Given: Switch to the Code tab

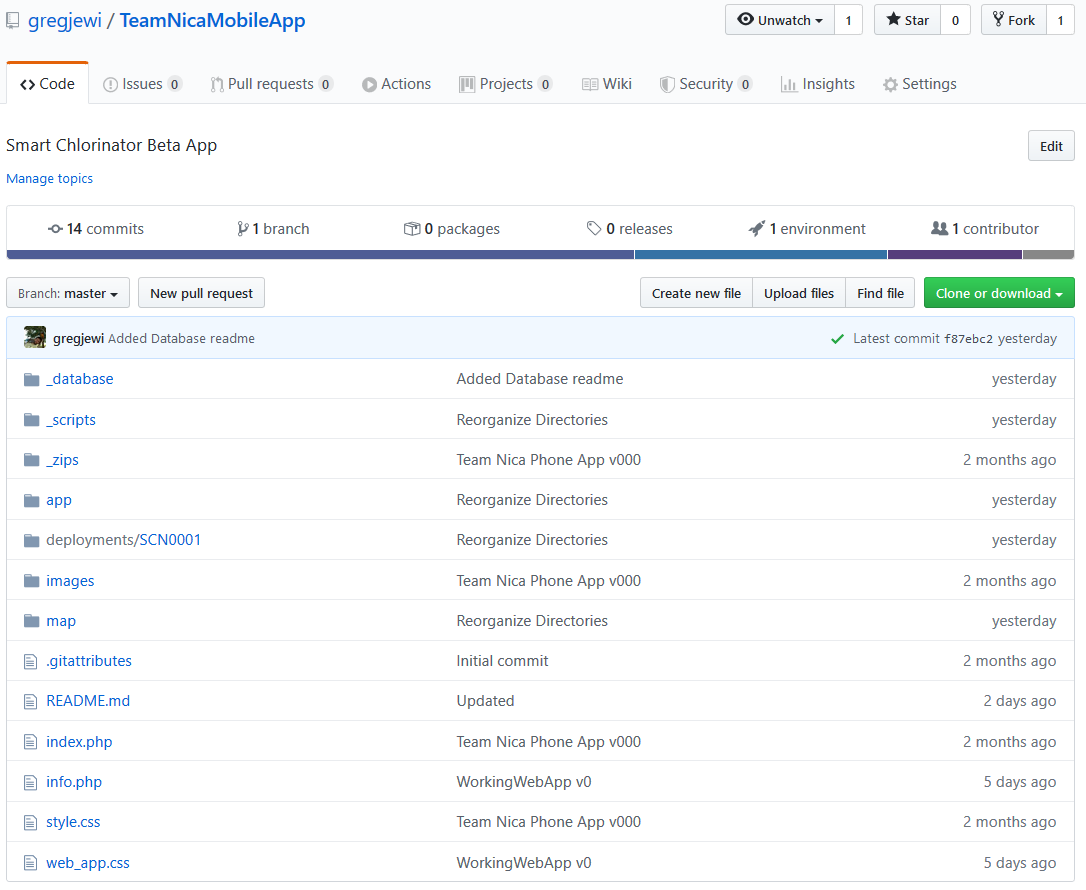Looking at the screenshot, I should (47, 84).
